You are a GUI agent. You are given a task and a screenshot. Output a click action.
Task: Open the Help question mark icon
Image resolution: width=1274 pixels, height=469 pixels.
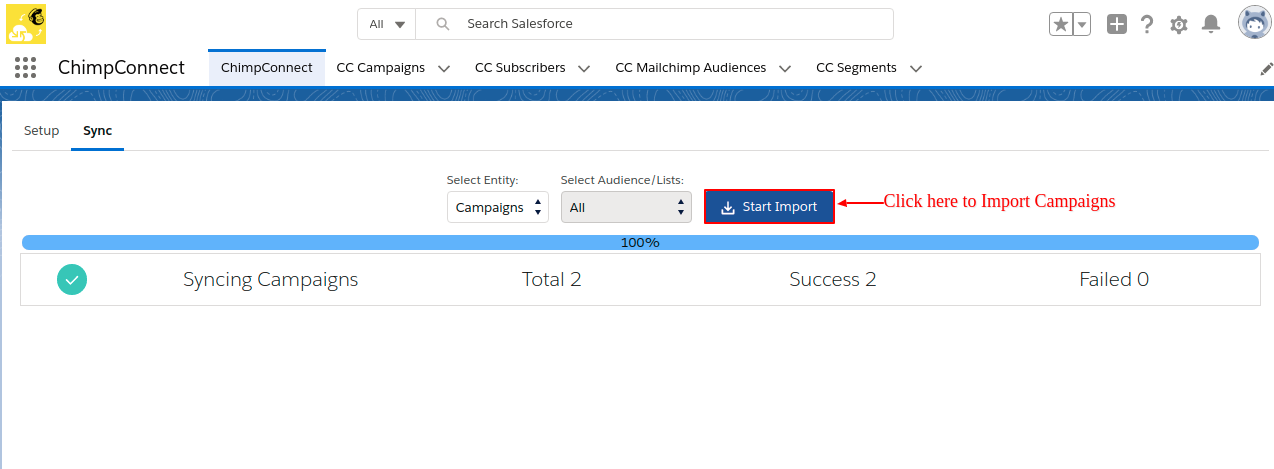(1147, 24)
